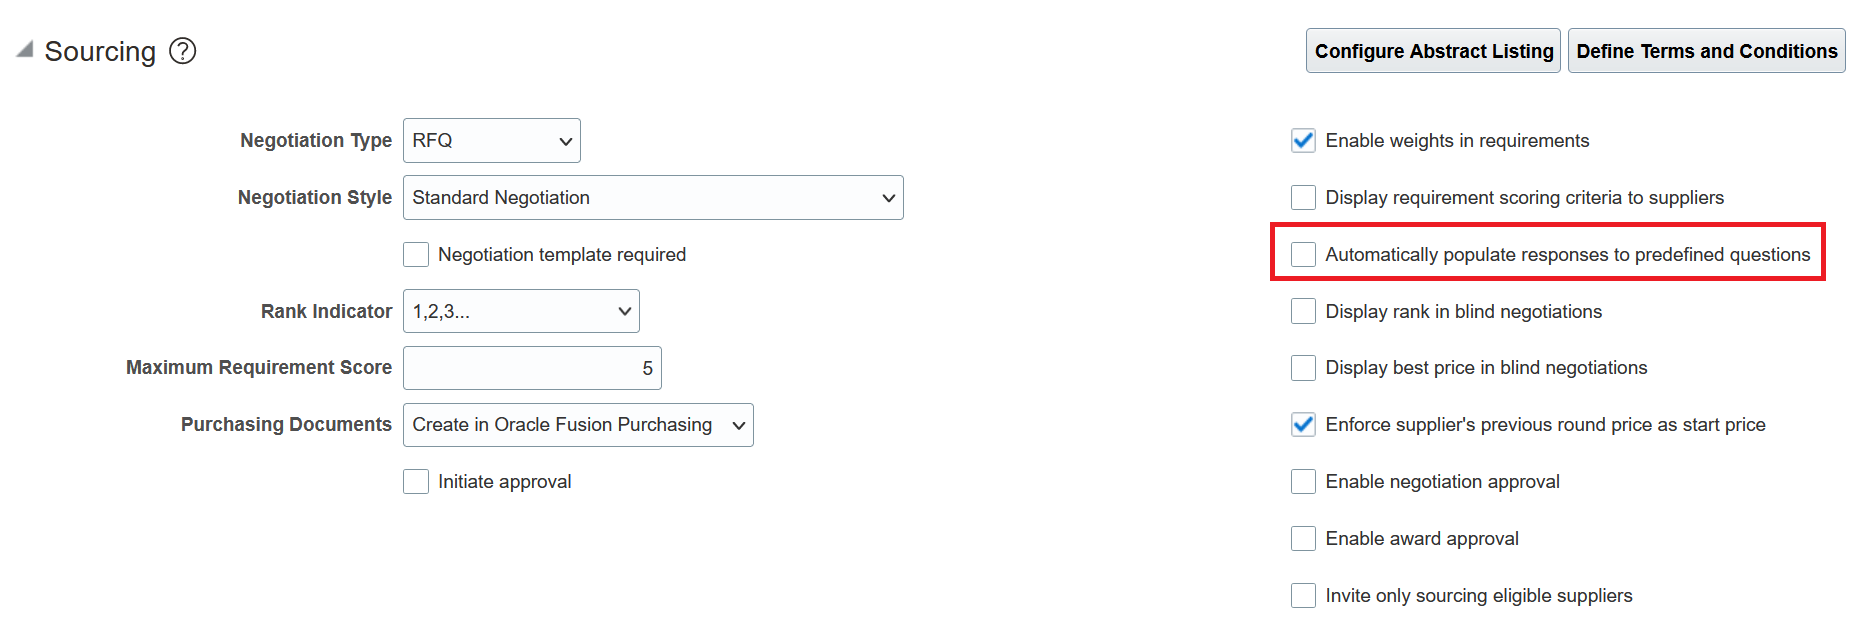The width and height of the screenshot is (1858, 637).
Task: Turn on Enable award approval
Action: pos(1303,539)
